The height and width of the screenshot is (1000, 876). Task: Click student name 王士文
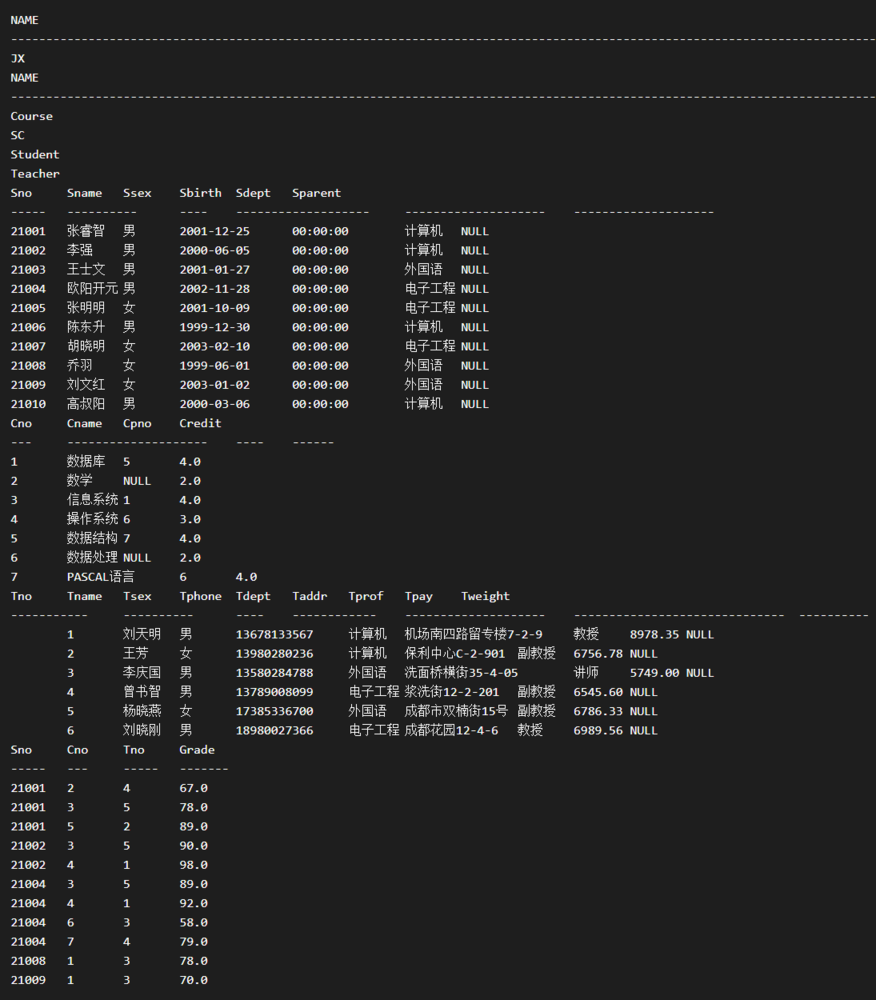pos(86,269)
